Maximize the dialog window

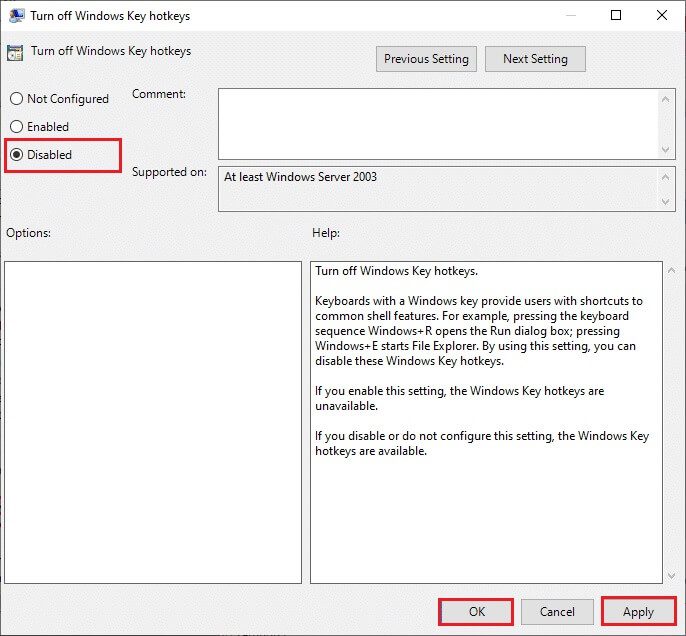(x=616, y=15)
